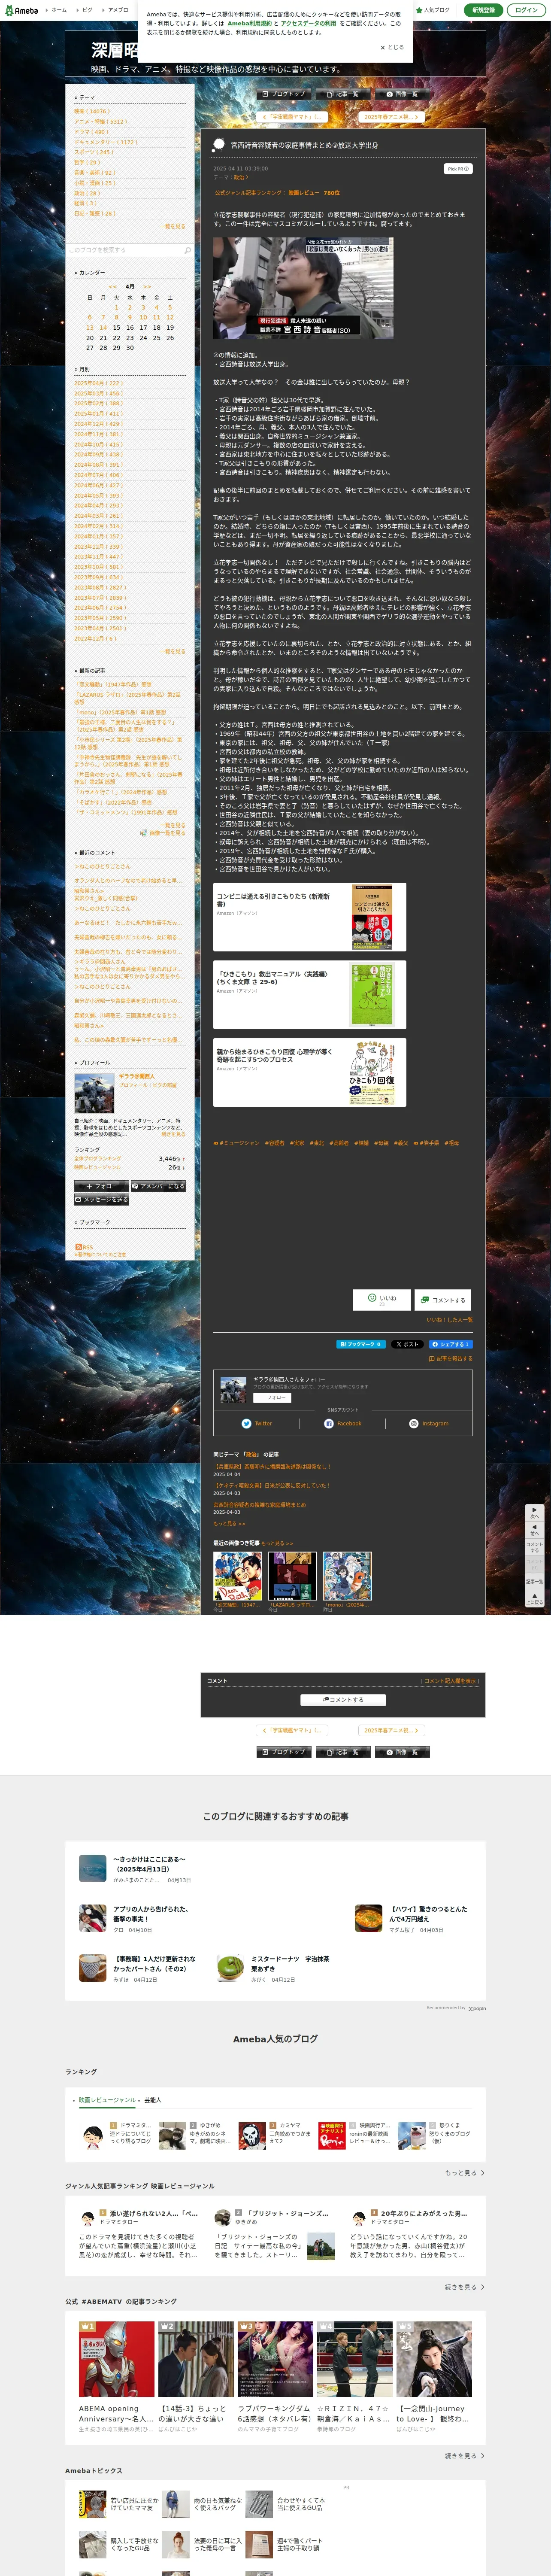Click the コメントする button with bubble icon
This screenshot has height=2576, width=551.
[x=442, y=1300]
